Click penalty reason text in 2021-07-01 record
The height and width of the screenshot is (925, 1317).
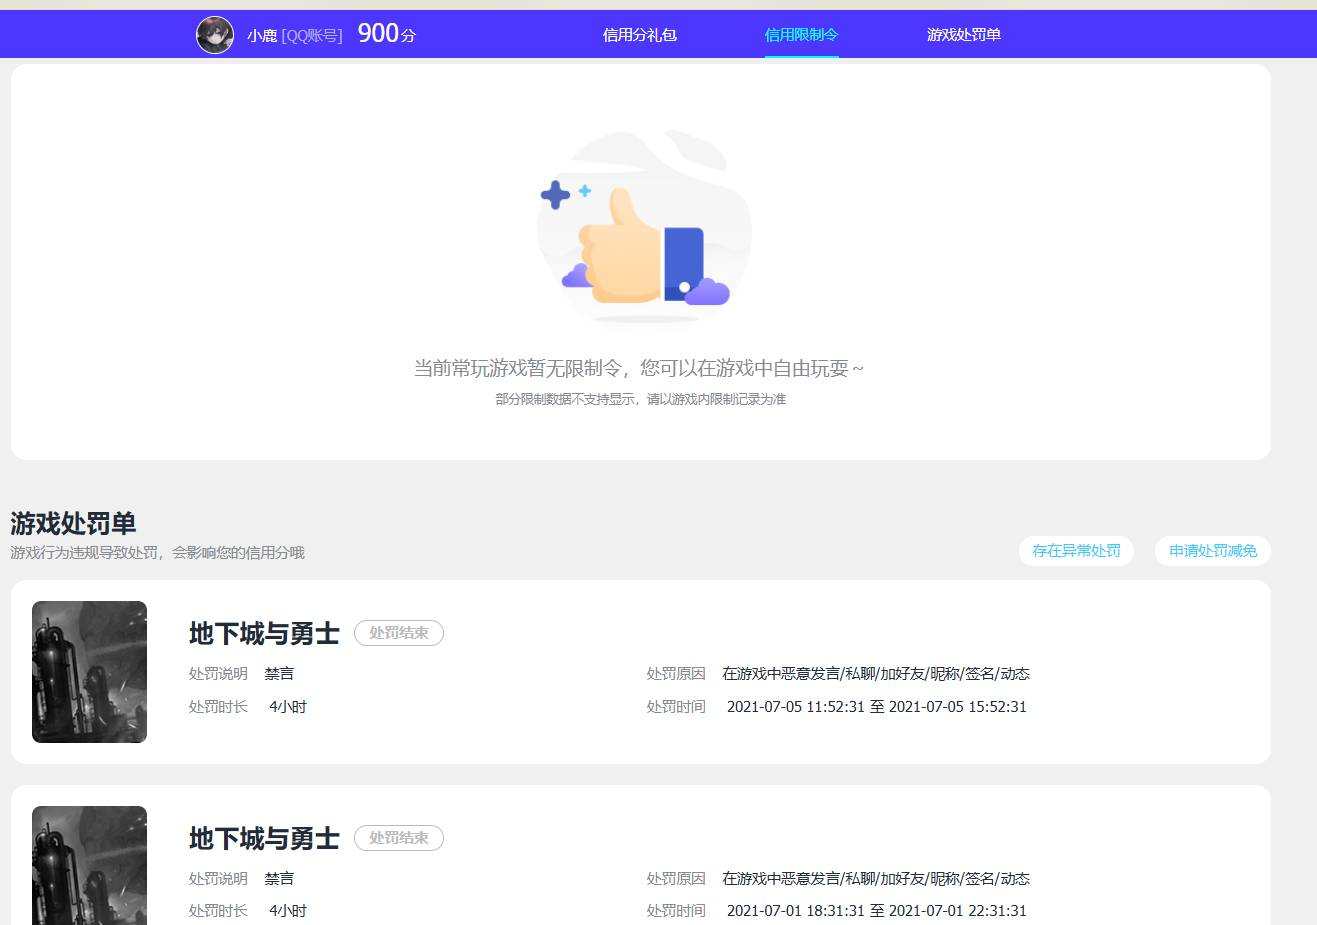(876, 879)
